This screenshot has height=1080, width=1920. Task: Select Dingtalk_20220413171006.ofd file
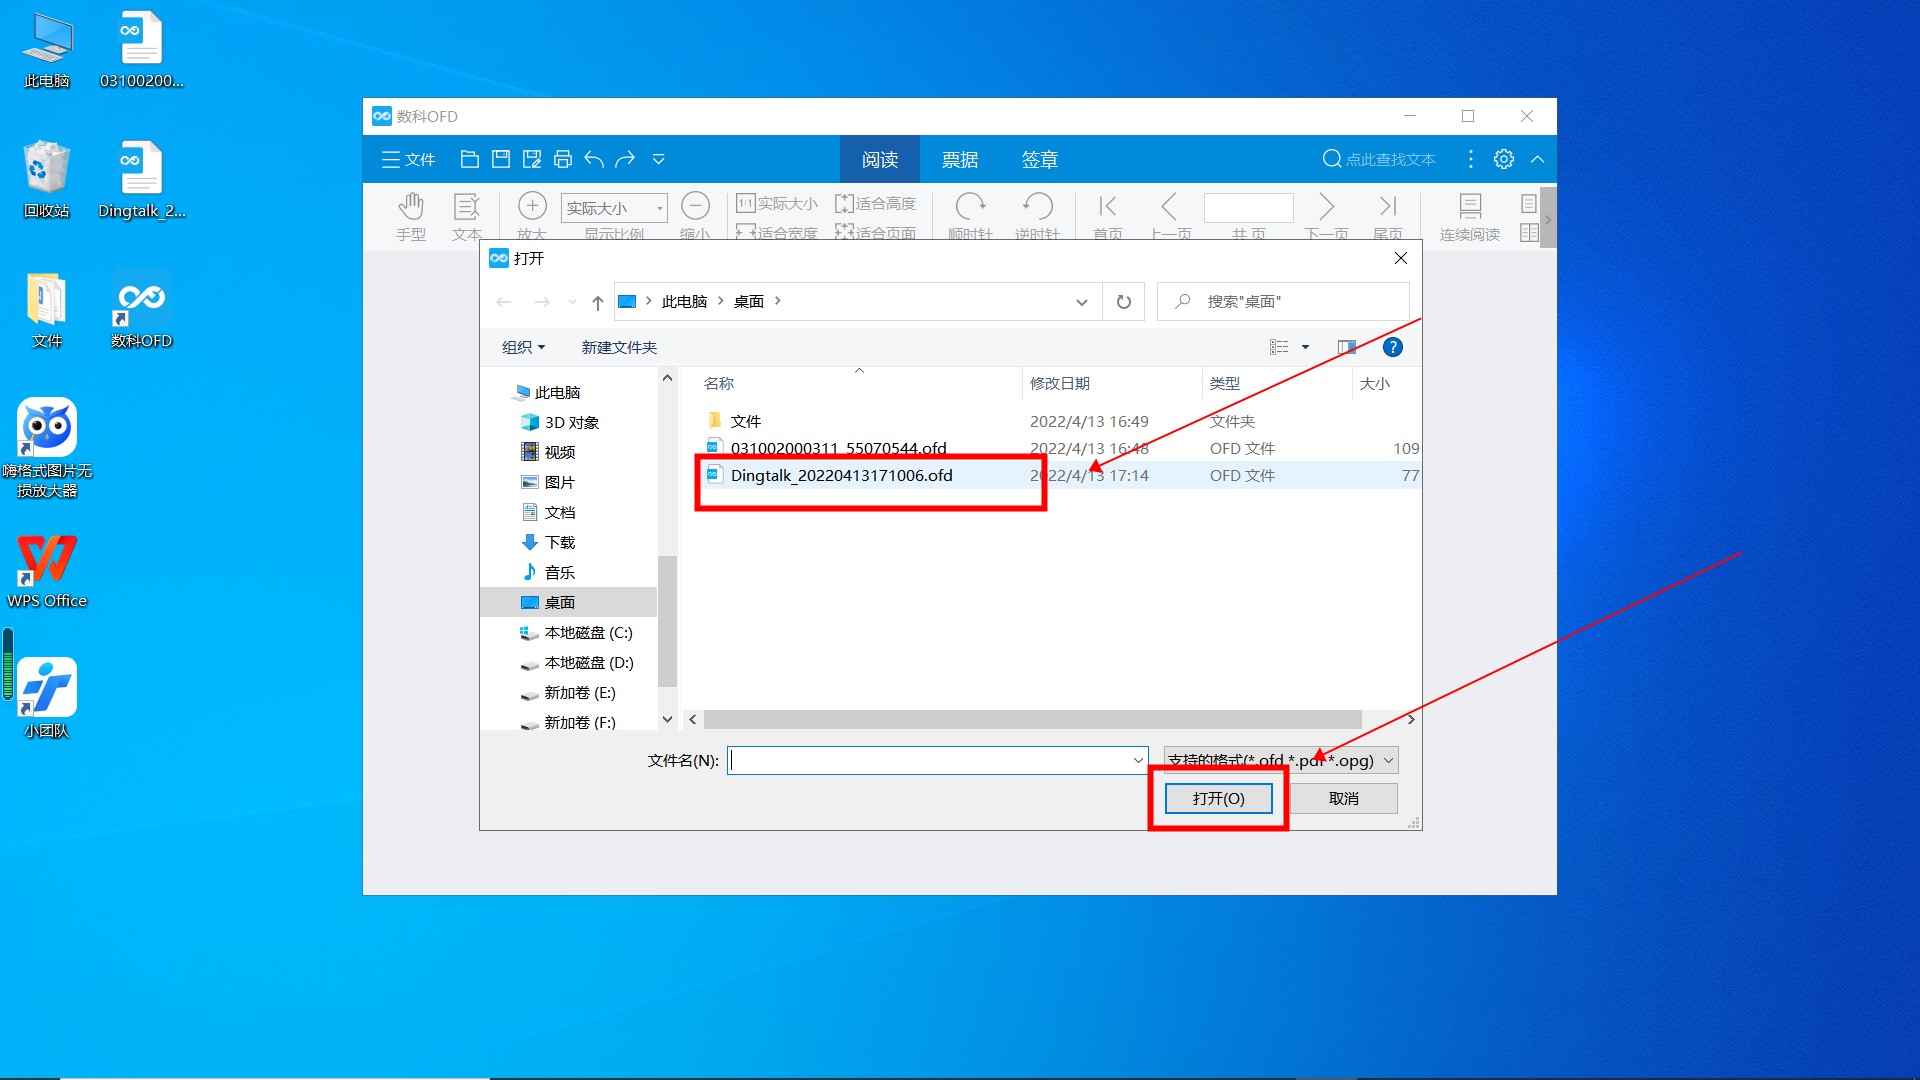(841, 476)
